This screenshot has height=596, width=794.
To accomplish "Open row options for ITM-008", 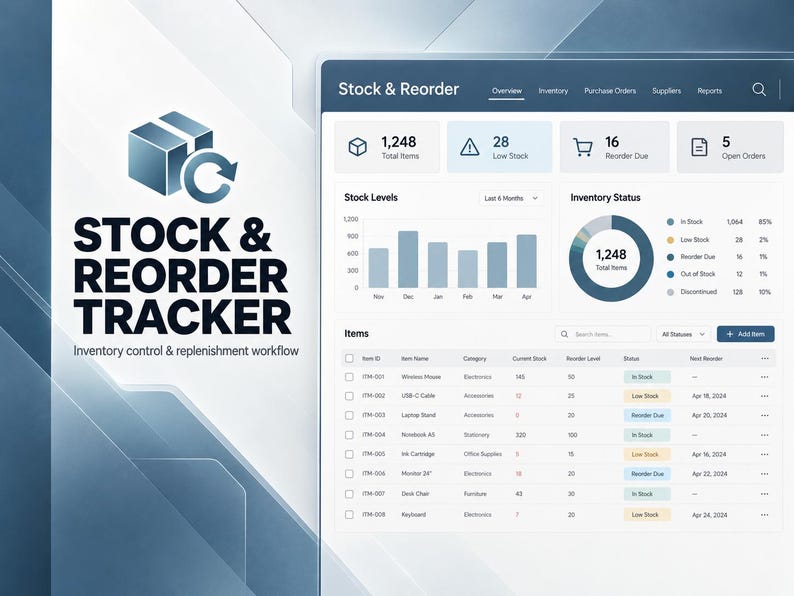I will pyautogui.click(x=765, y=514).
